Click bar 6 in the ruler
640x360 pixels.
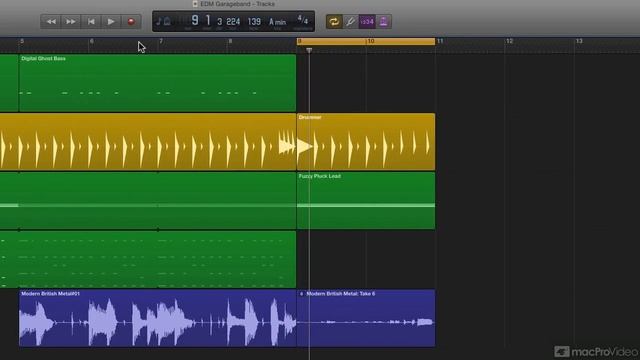coord(91,41)
